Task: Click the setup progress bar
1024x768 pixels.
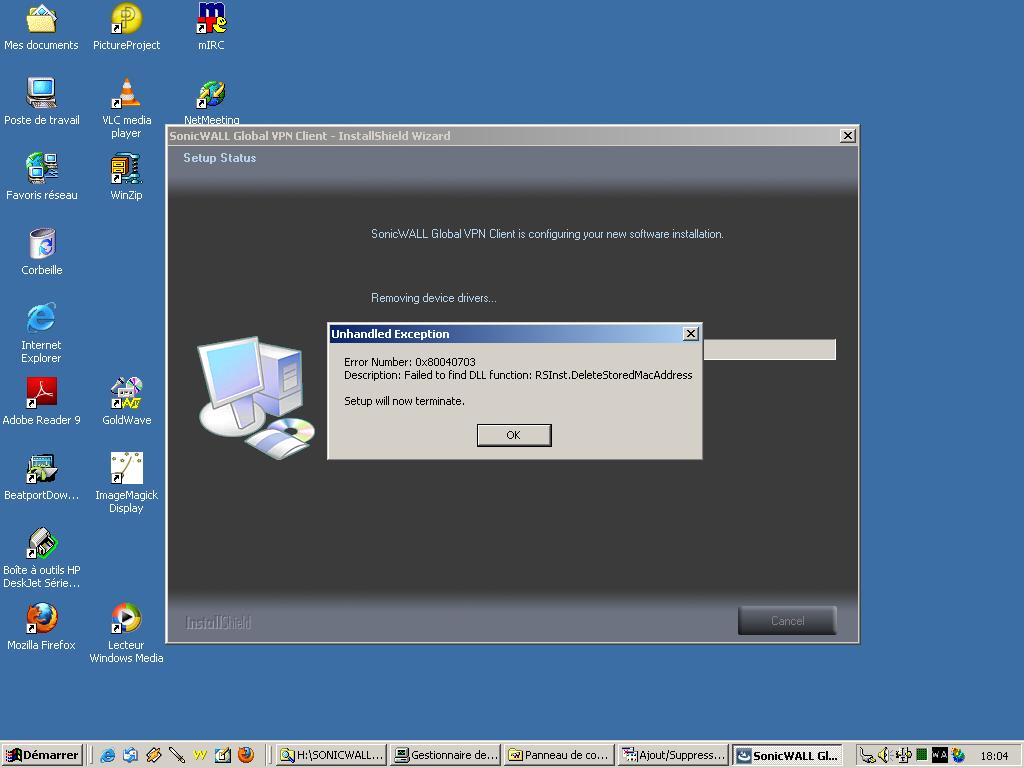Action: pos(769,349)
